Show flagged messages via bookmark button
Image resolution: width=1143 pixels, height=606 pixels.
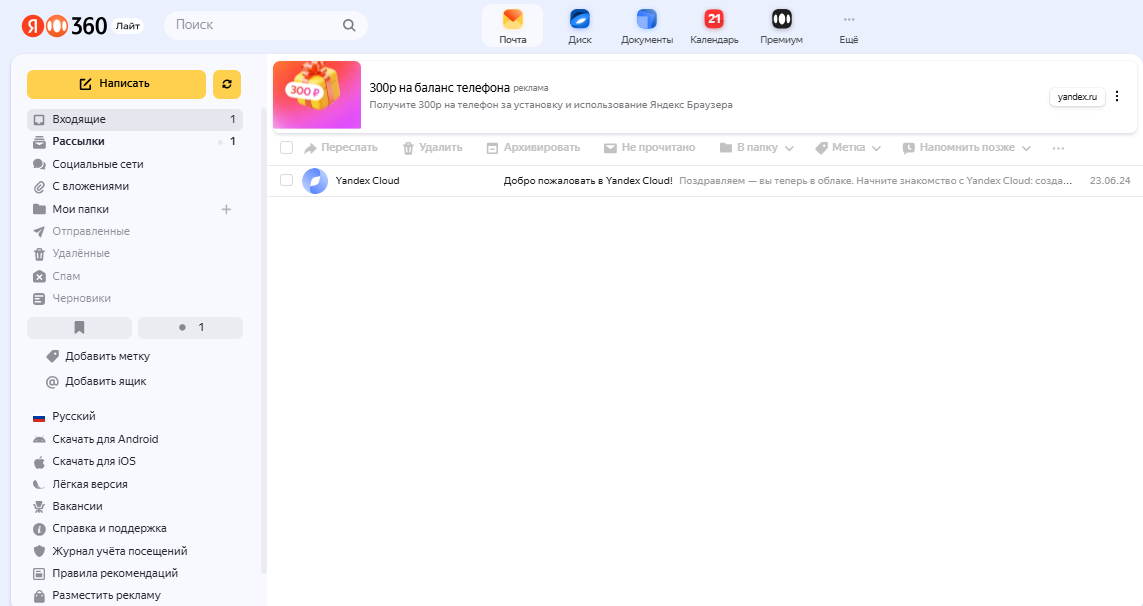point(79,327)
